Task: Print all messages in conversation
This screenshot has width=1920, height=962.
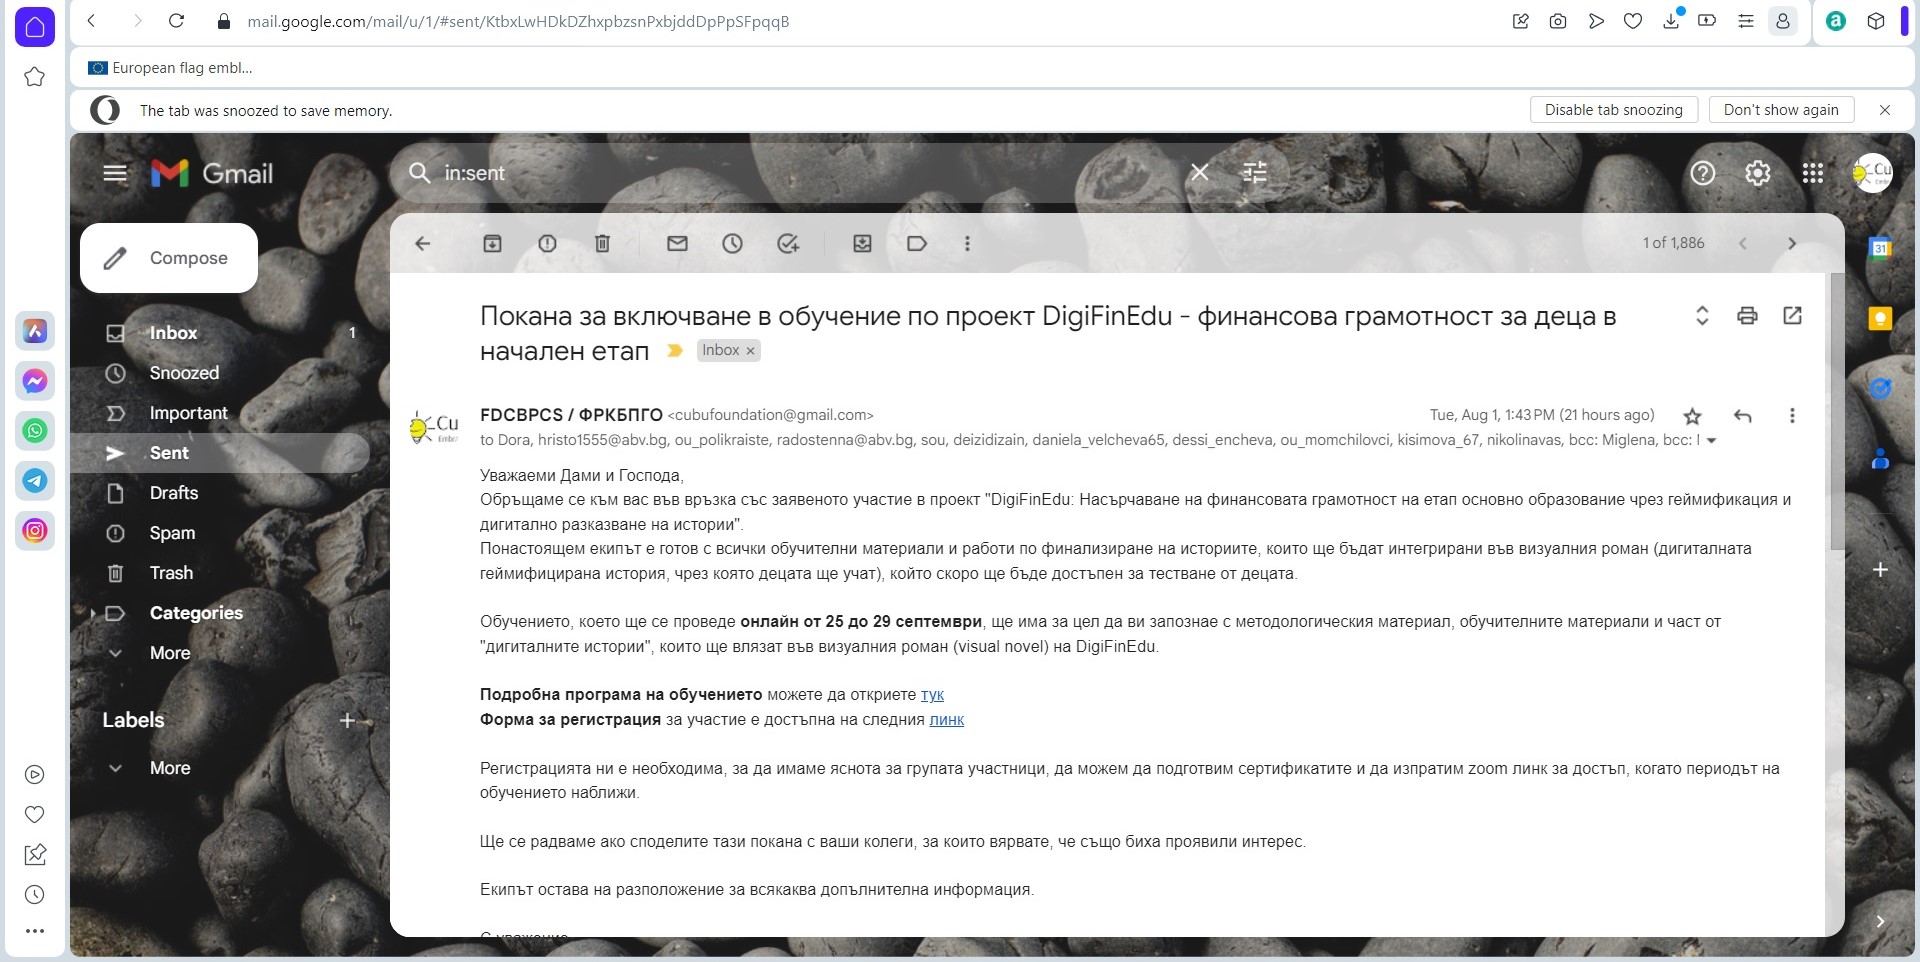Action: 1747,316
